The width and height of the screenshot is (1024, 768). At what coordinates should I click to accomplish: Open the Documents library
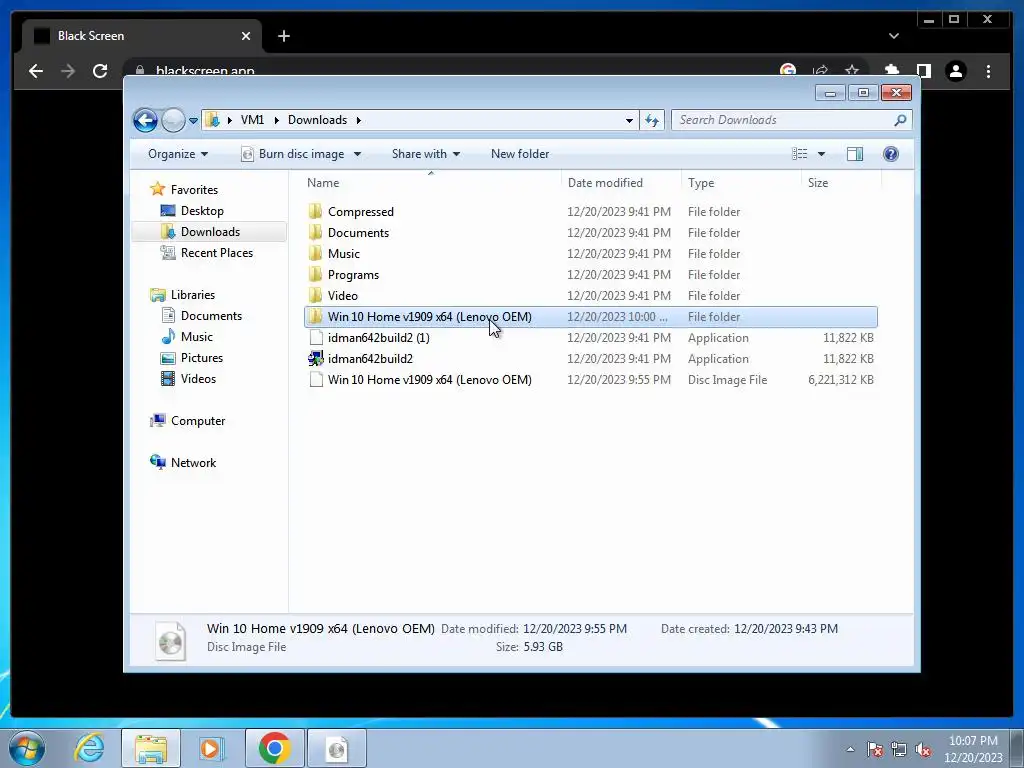coord(211,316)
